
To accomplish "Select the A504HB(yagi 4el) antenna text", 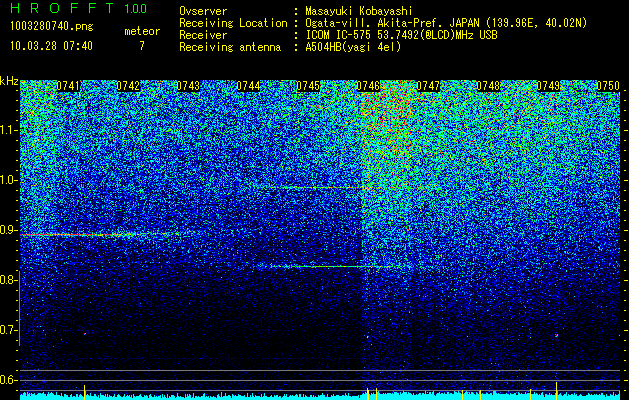I will (353, 47).
